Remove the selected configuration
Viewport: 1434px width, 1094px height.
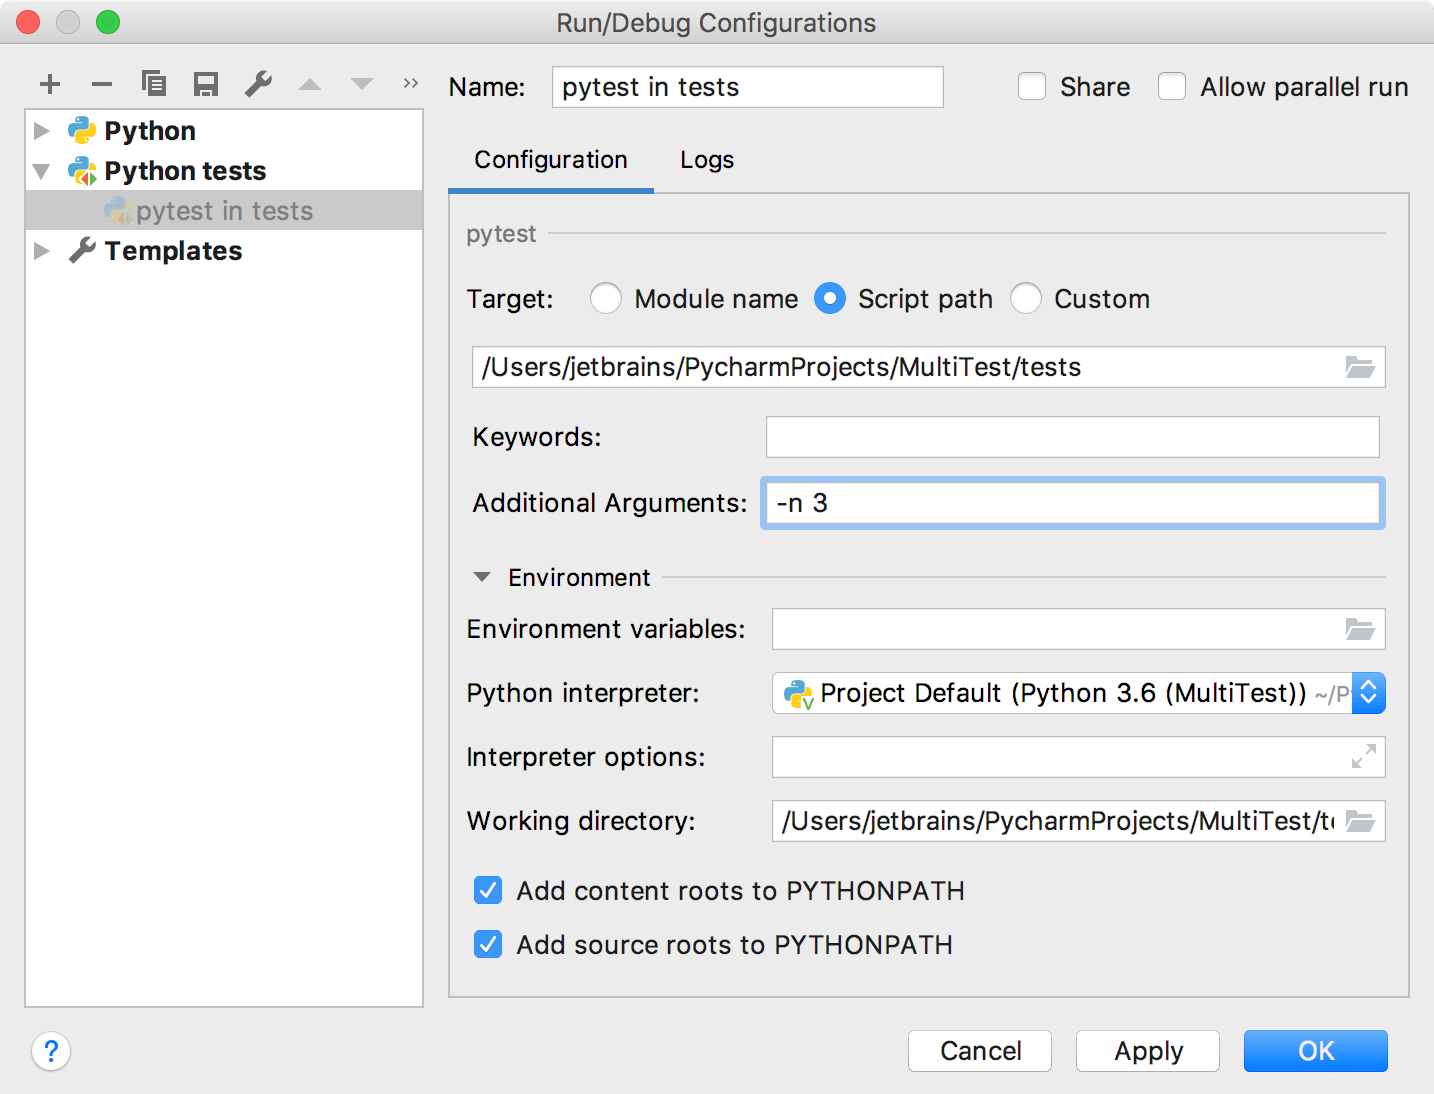pos(101,84)
